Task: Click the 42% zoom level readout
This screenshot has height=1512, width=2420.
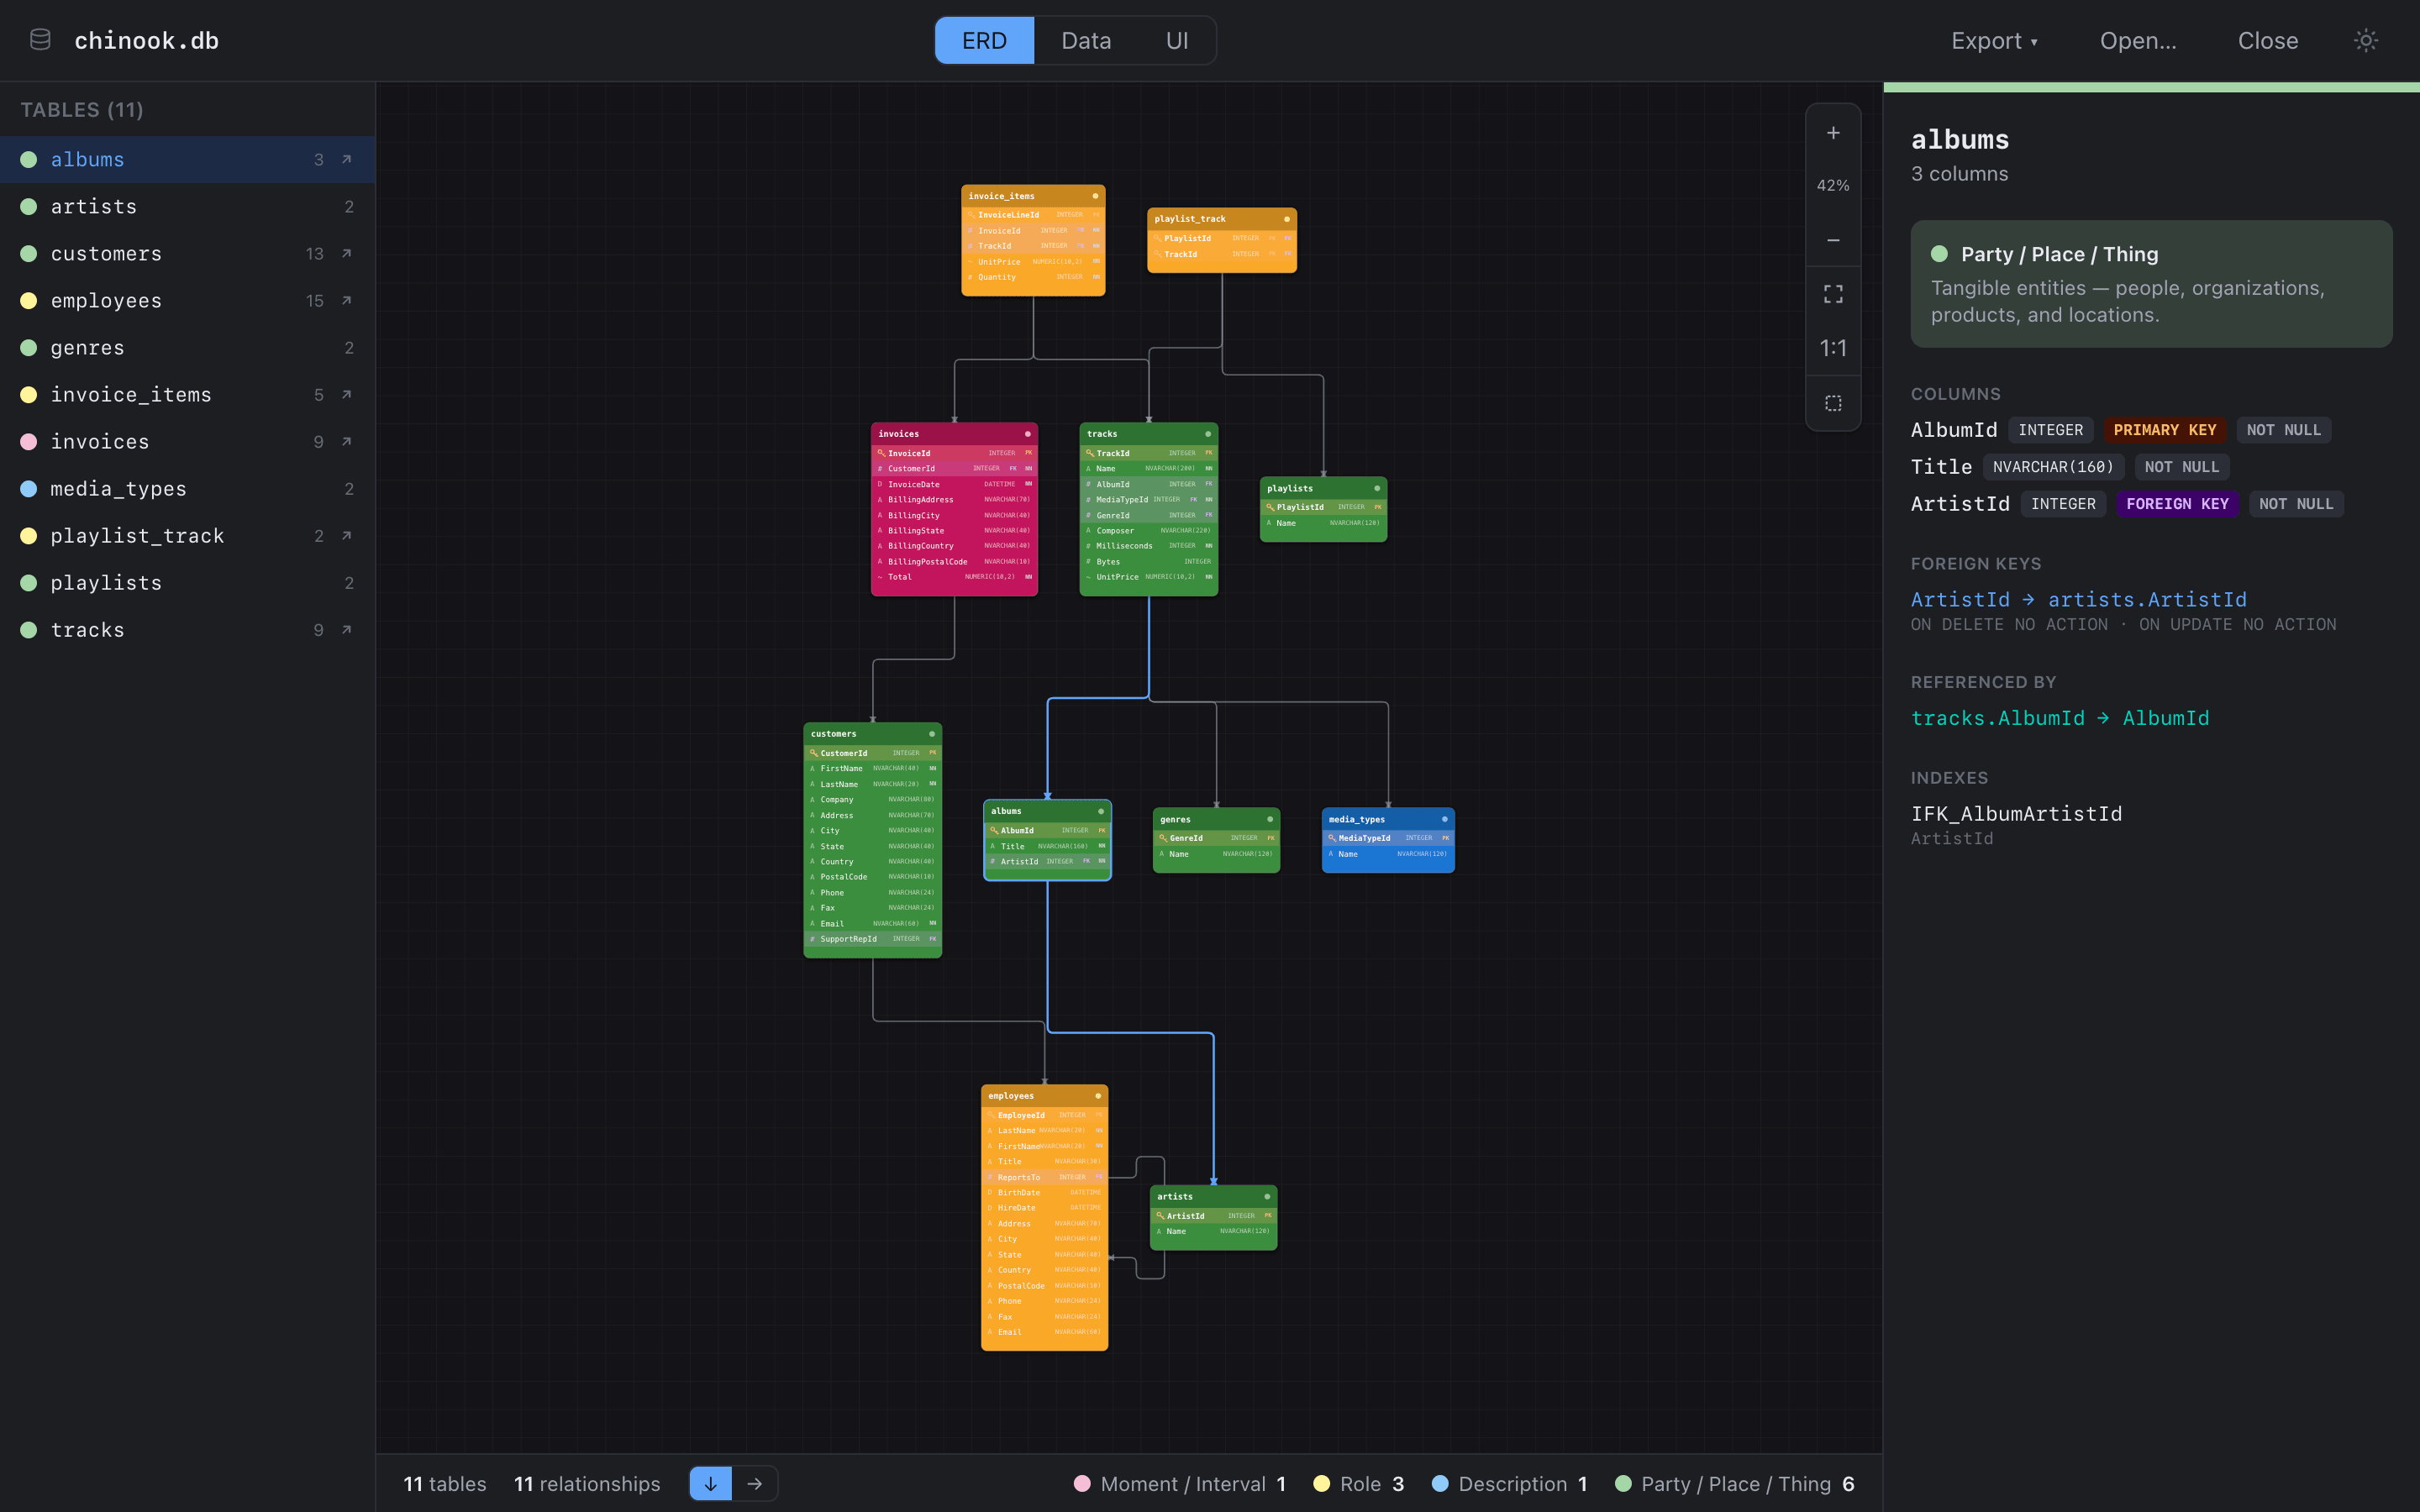Action: 1833,186
